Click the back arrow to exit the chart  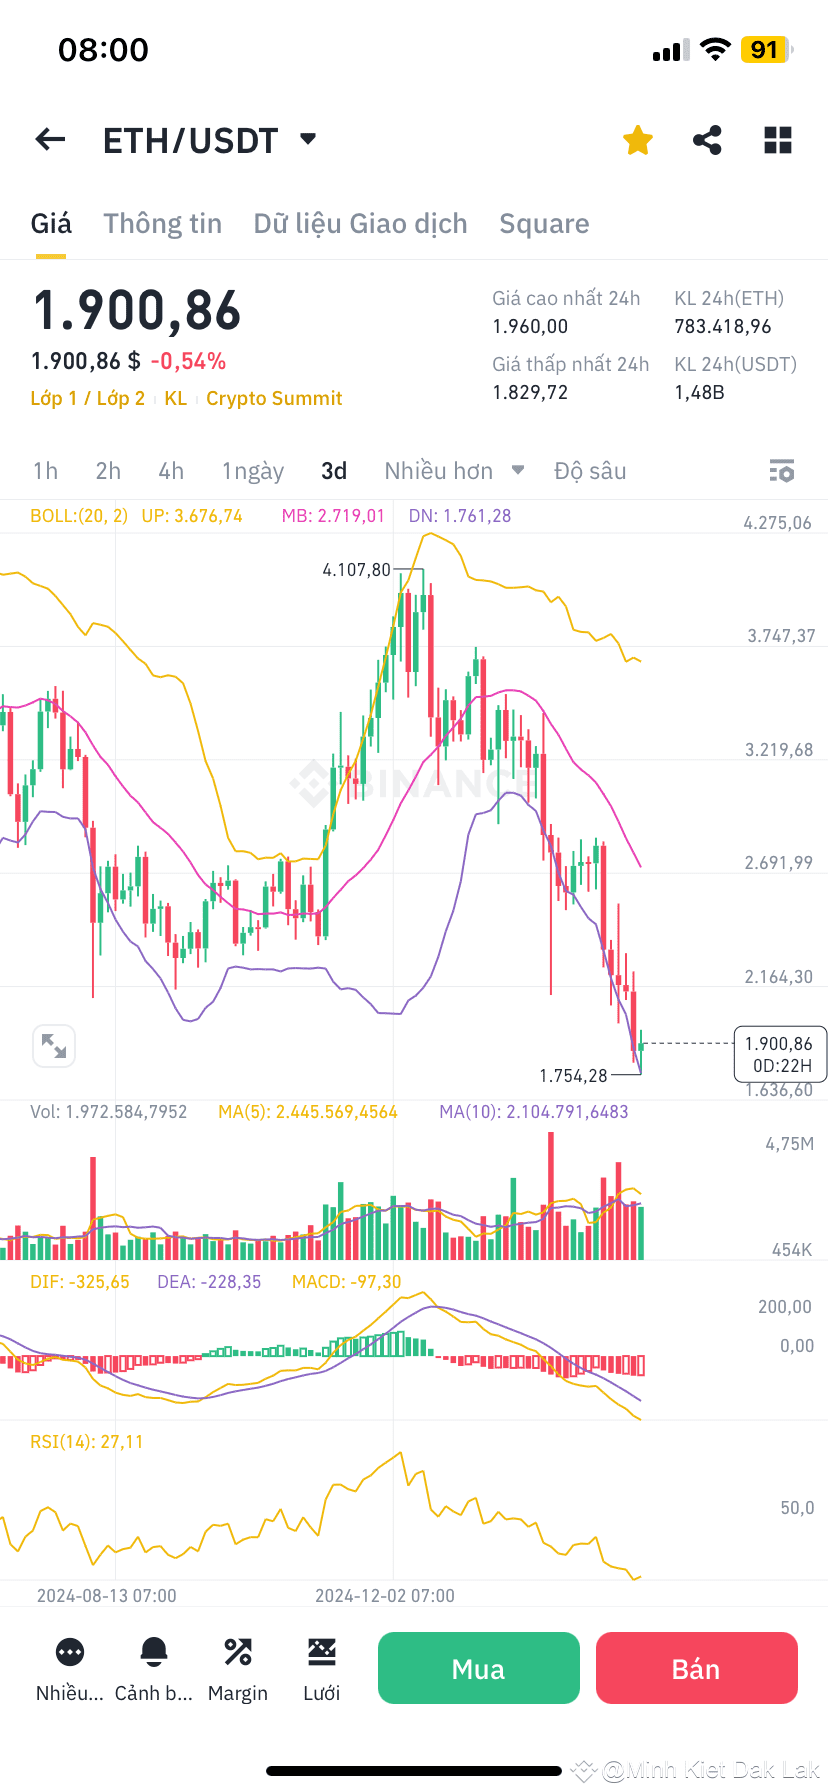pyautogui.click(x=49, y=139)
